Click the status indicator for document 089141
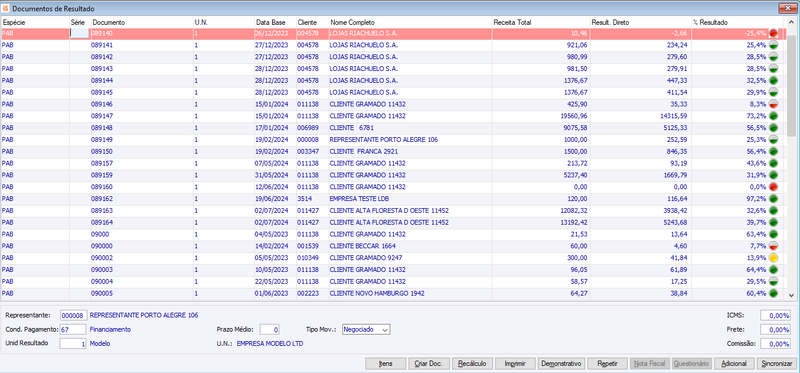The width and height of the screenshot is (800, 373). pyautogui.click(x=773, y=45)
